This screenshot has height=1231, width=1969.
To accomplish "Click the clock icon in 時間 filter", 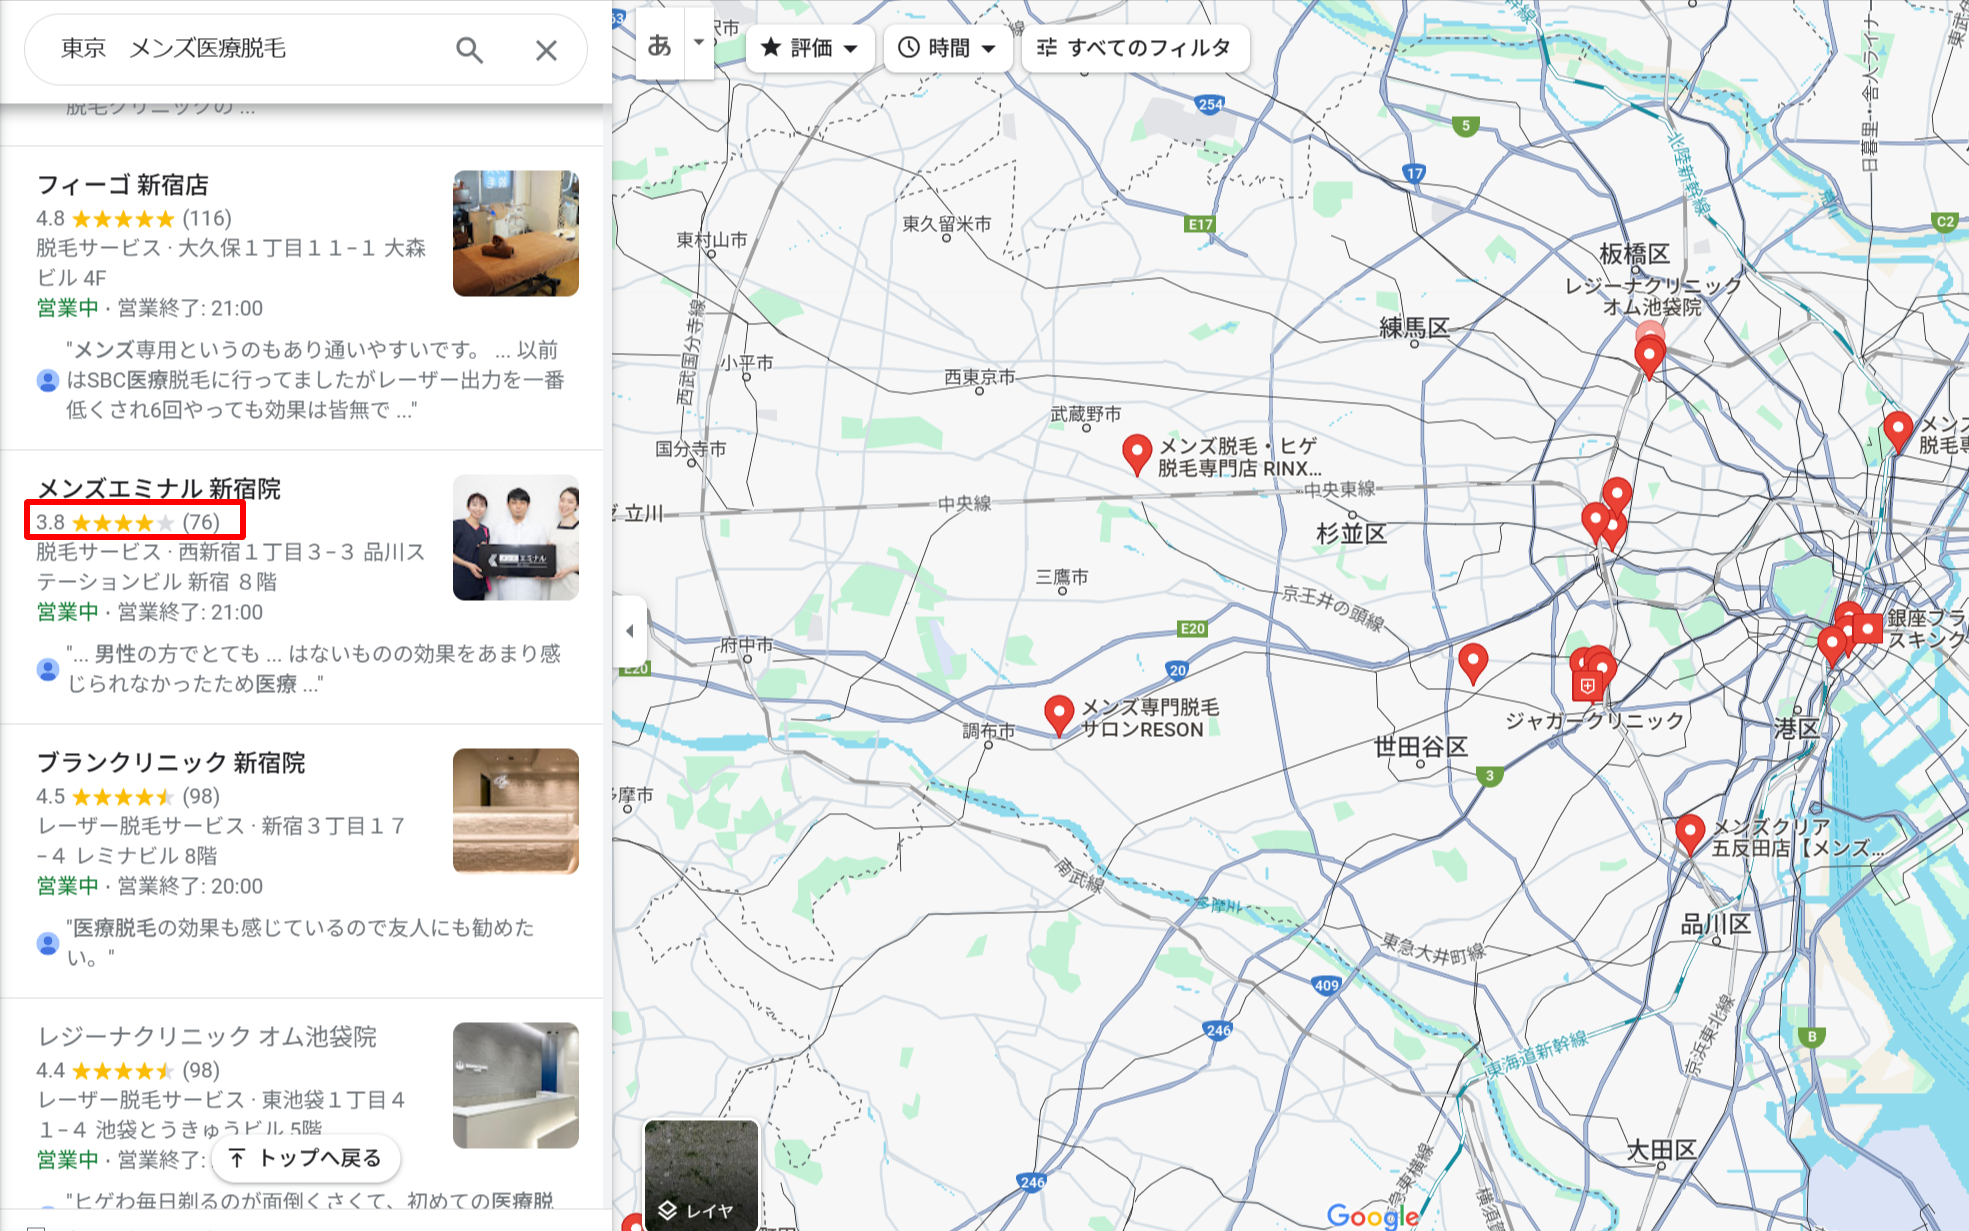I will [x=908, y=47].
